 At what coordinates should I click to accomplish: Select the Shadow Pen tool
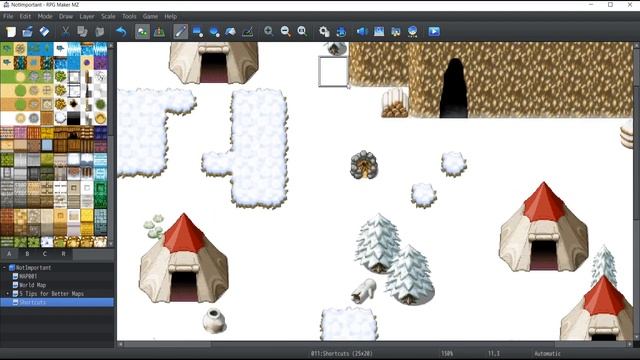click(248, 31)
